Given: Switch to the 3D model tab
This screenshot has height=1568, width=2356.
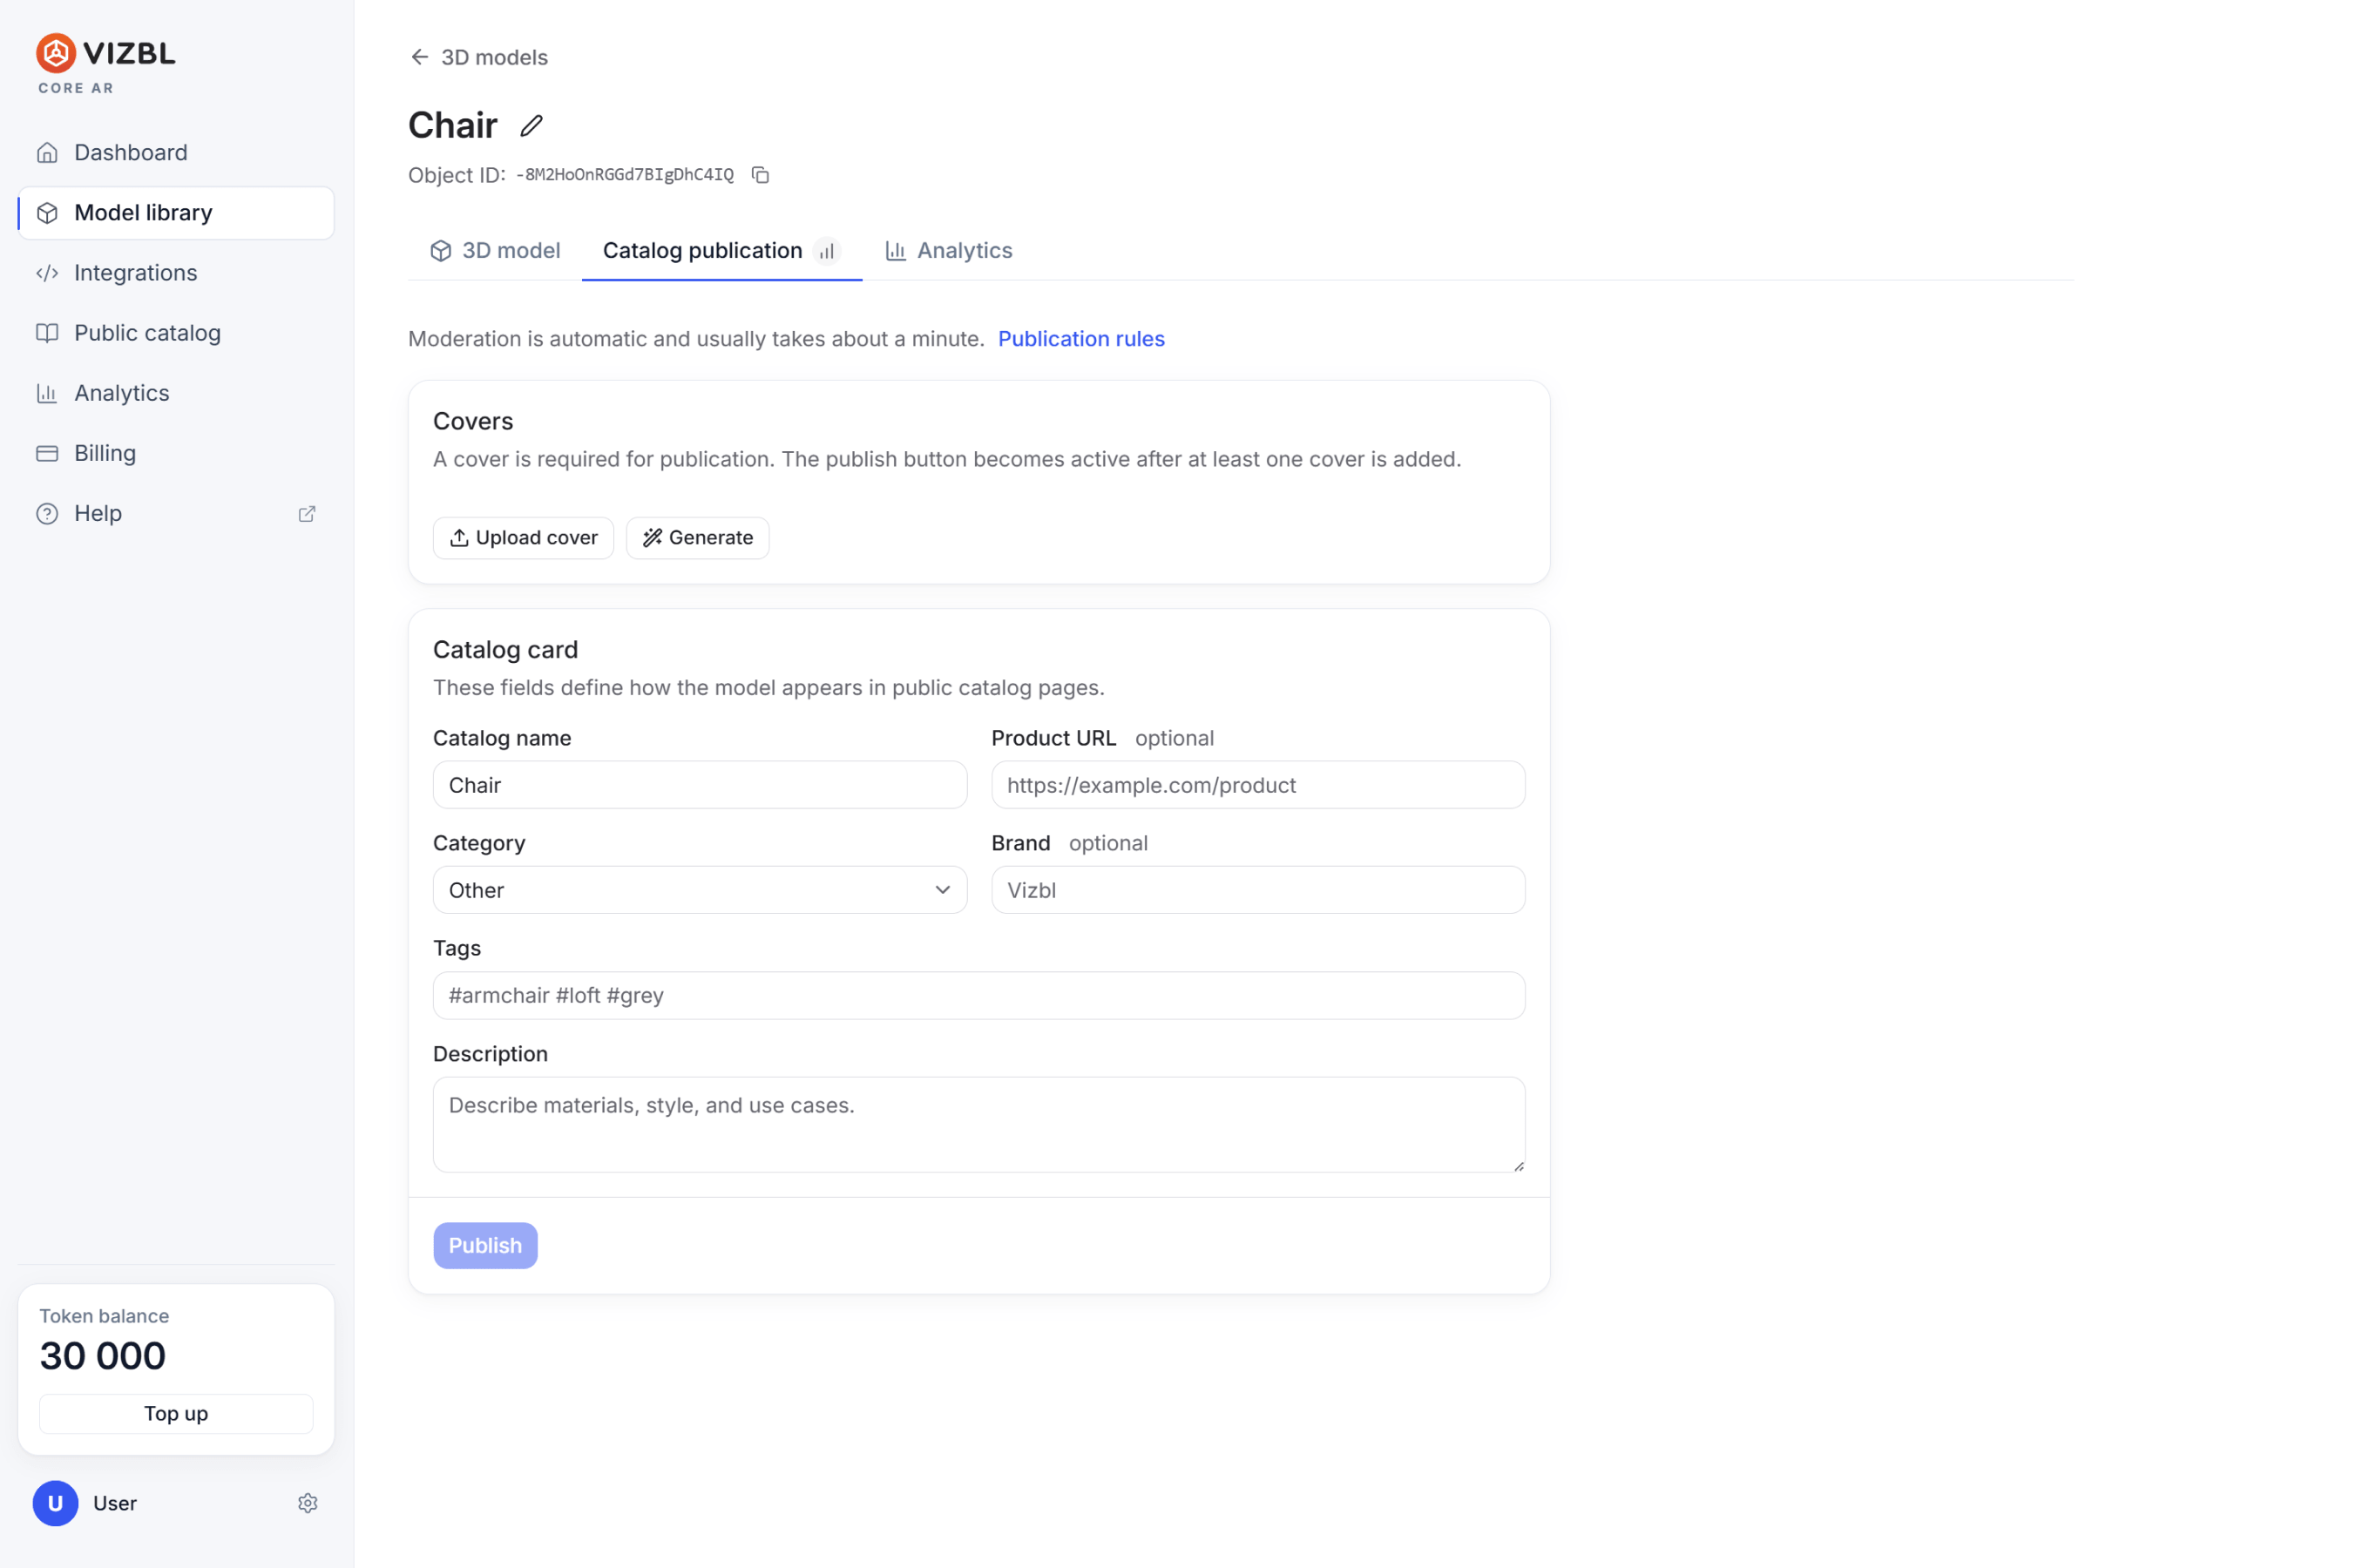Looking at the screenshot, I should (495, 251).
